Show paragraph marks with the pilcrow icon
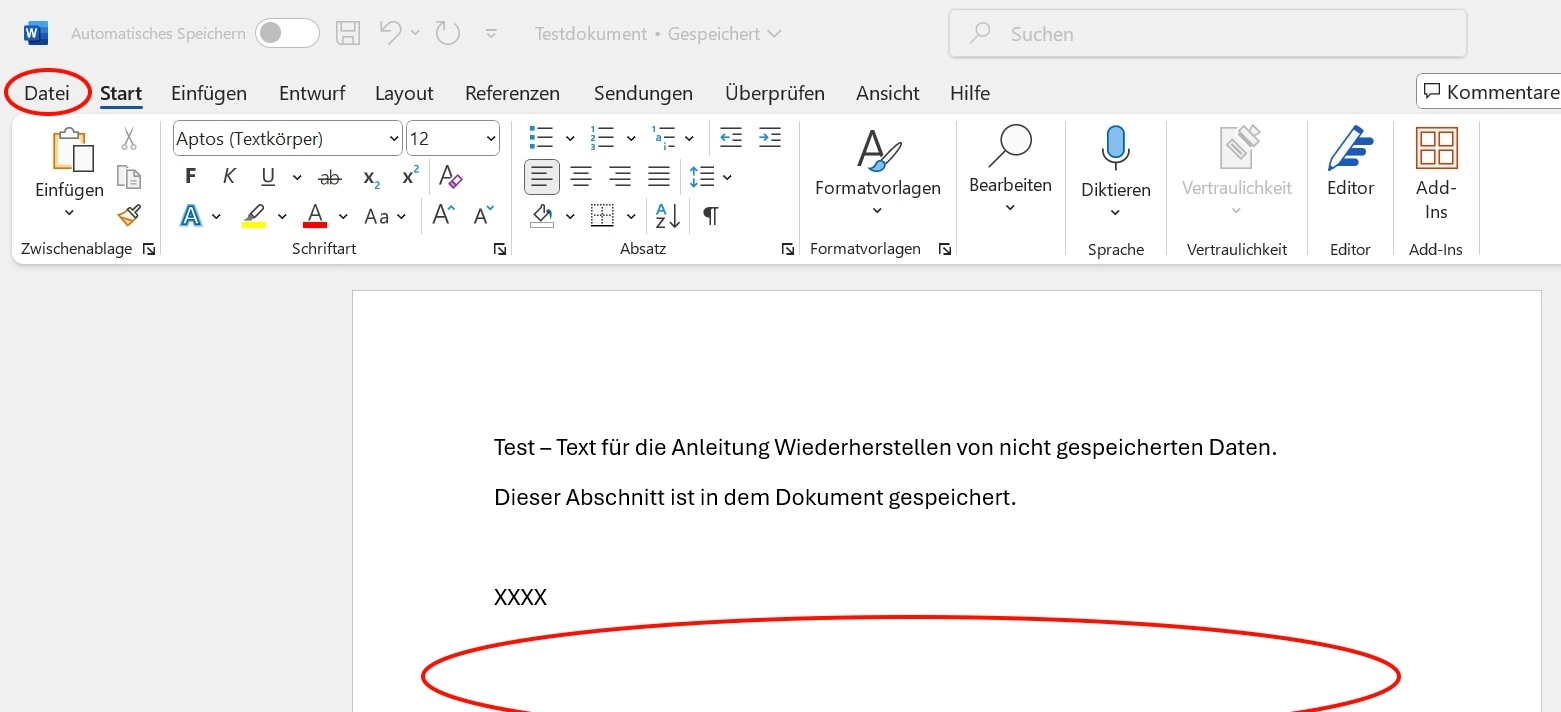 coord(710,216)
